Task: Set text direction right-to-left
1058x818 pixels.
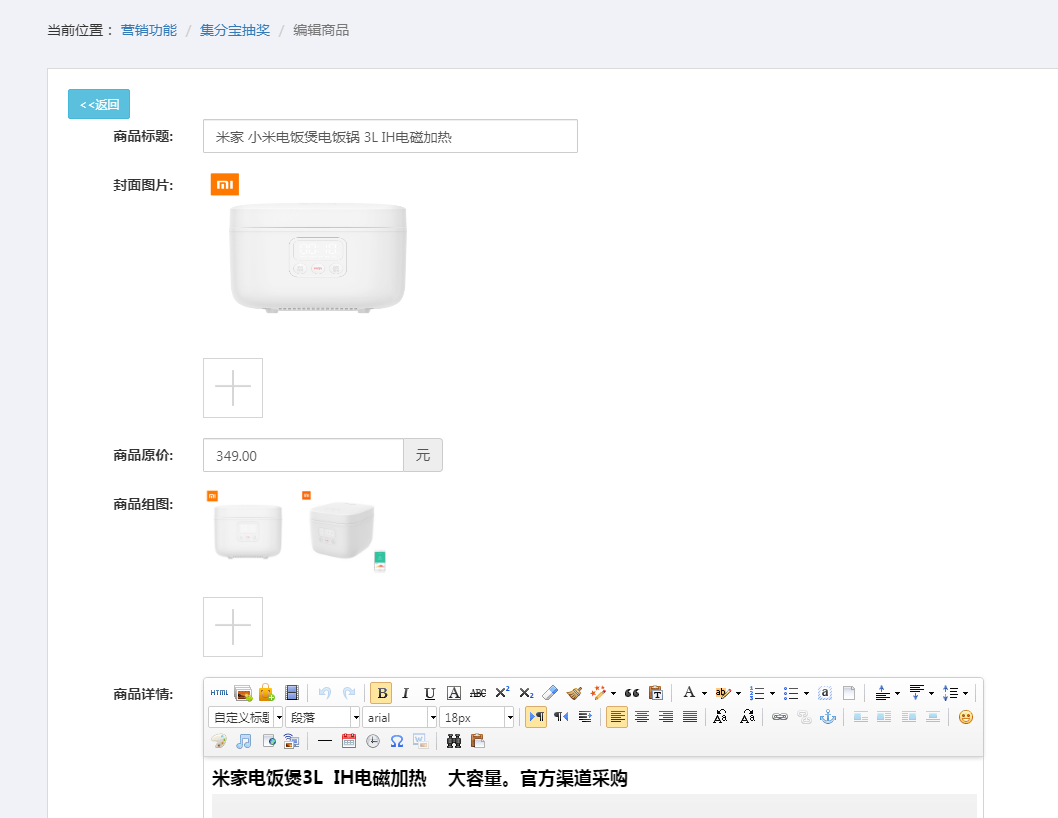Action: coord(561,717)
